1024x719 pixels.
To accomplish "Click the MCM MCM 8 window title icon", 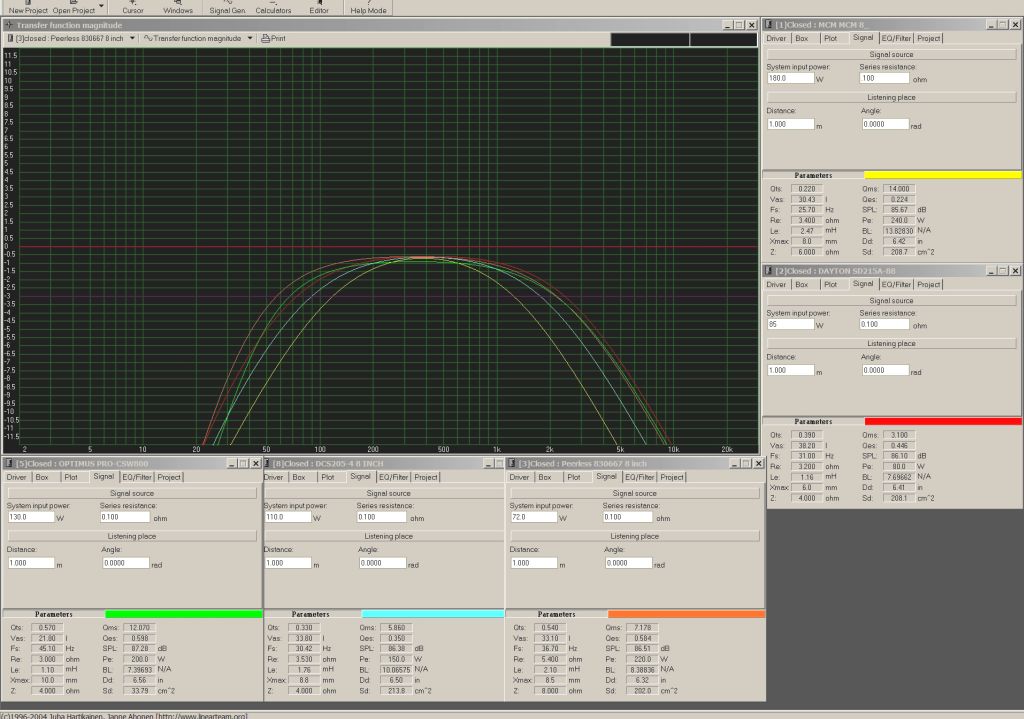I will point(769,25).
